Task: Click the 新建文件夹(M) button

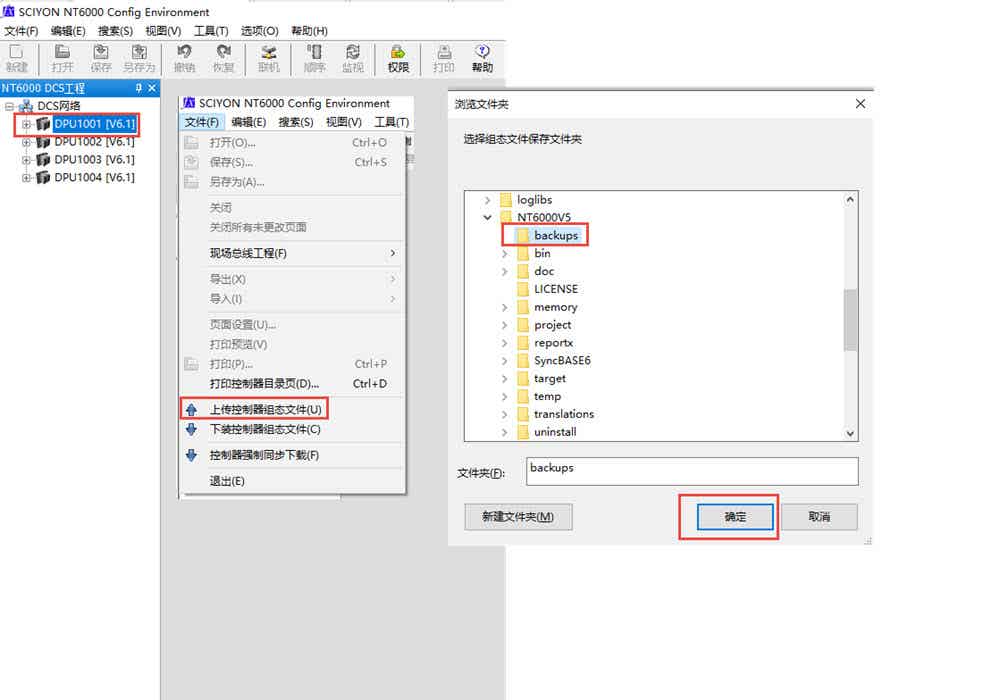Action: [x=518, y=516]
